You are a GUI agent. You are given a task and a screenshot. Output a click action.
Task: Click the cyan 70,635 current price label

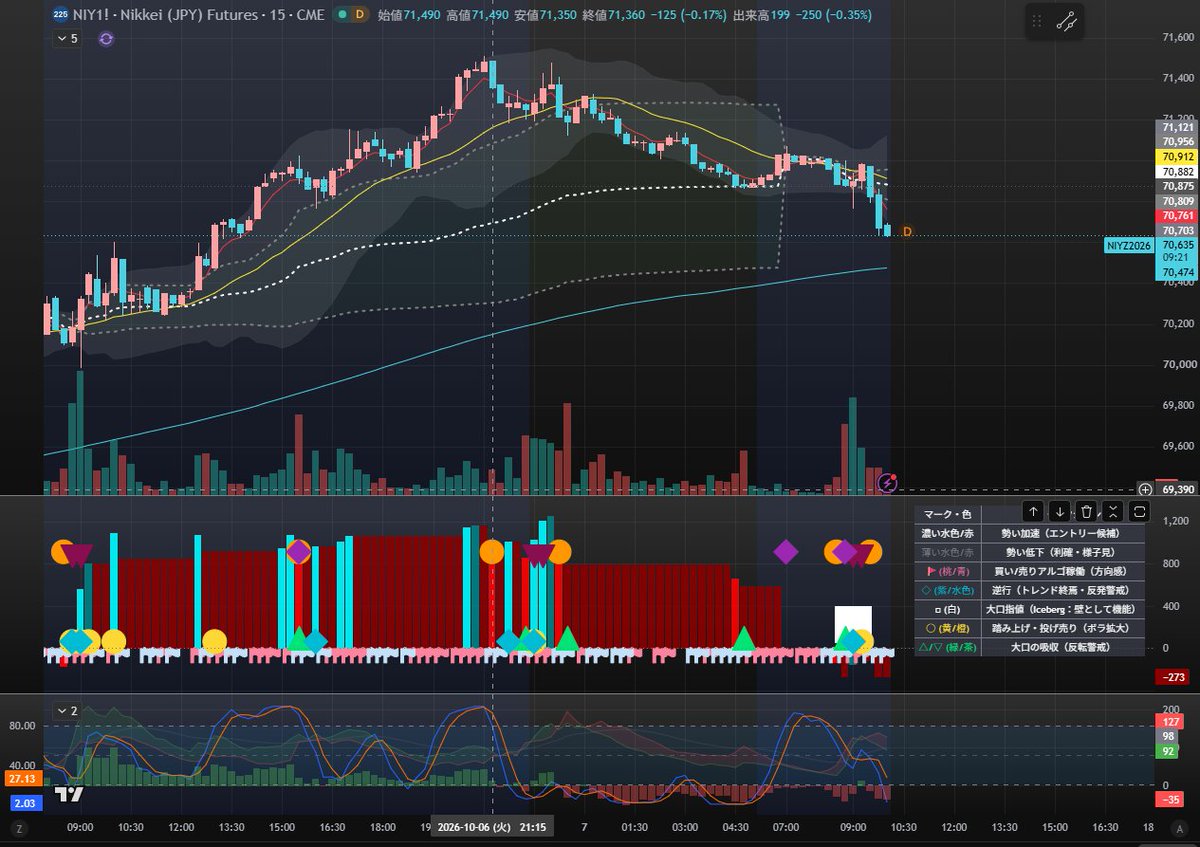tap(1176, 245)
